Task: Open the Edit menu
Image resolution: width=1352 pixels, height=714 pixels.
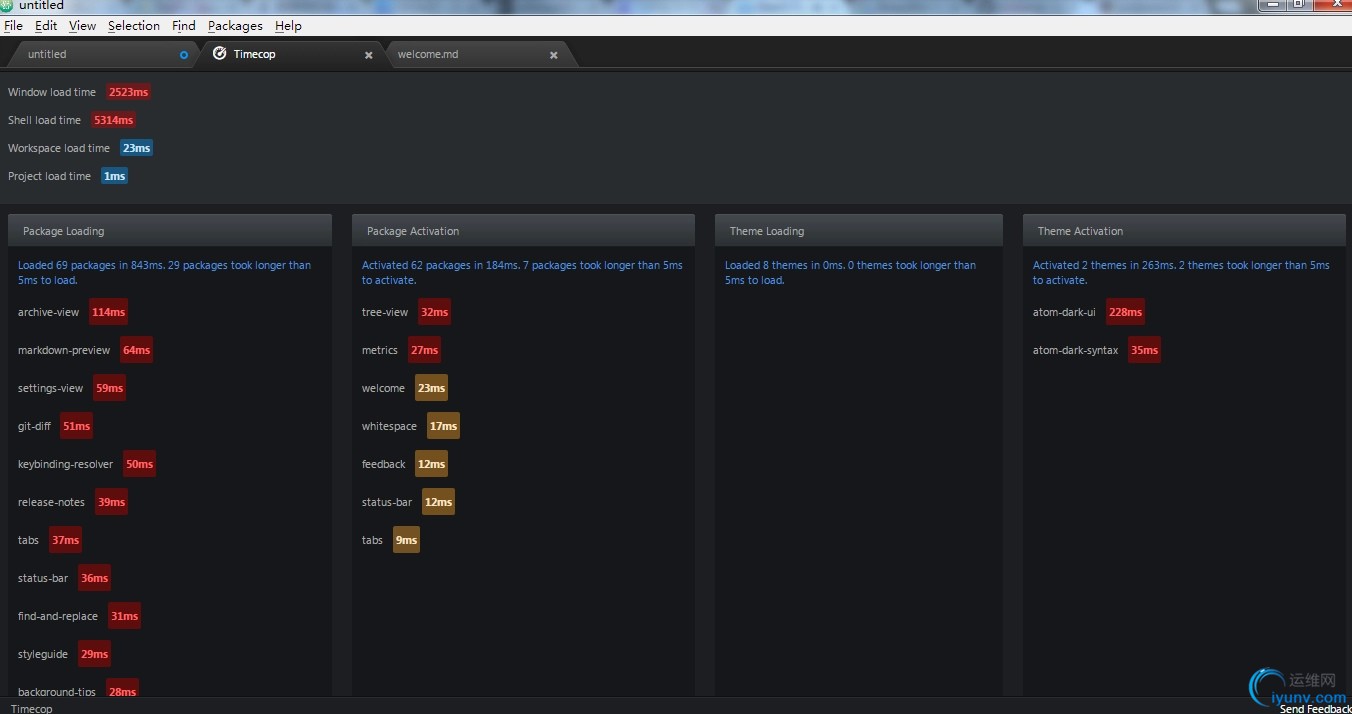Action: pos(46,26)
